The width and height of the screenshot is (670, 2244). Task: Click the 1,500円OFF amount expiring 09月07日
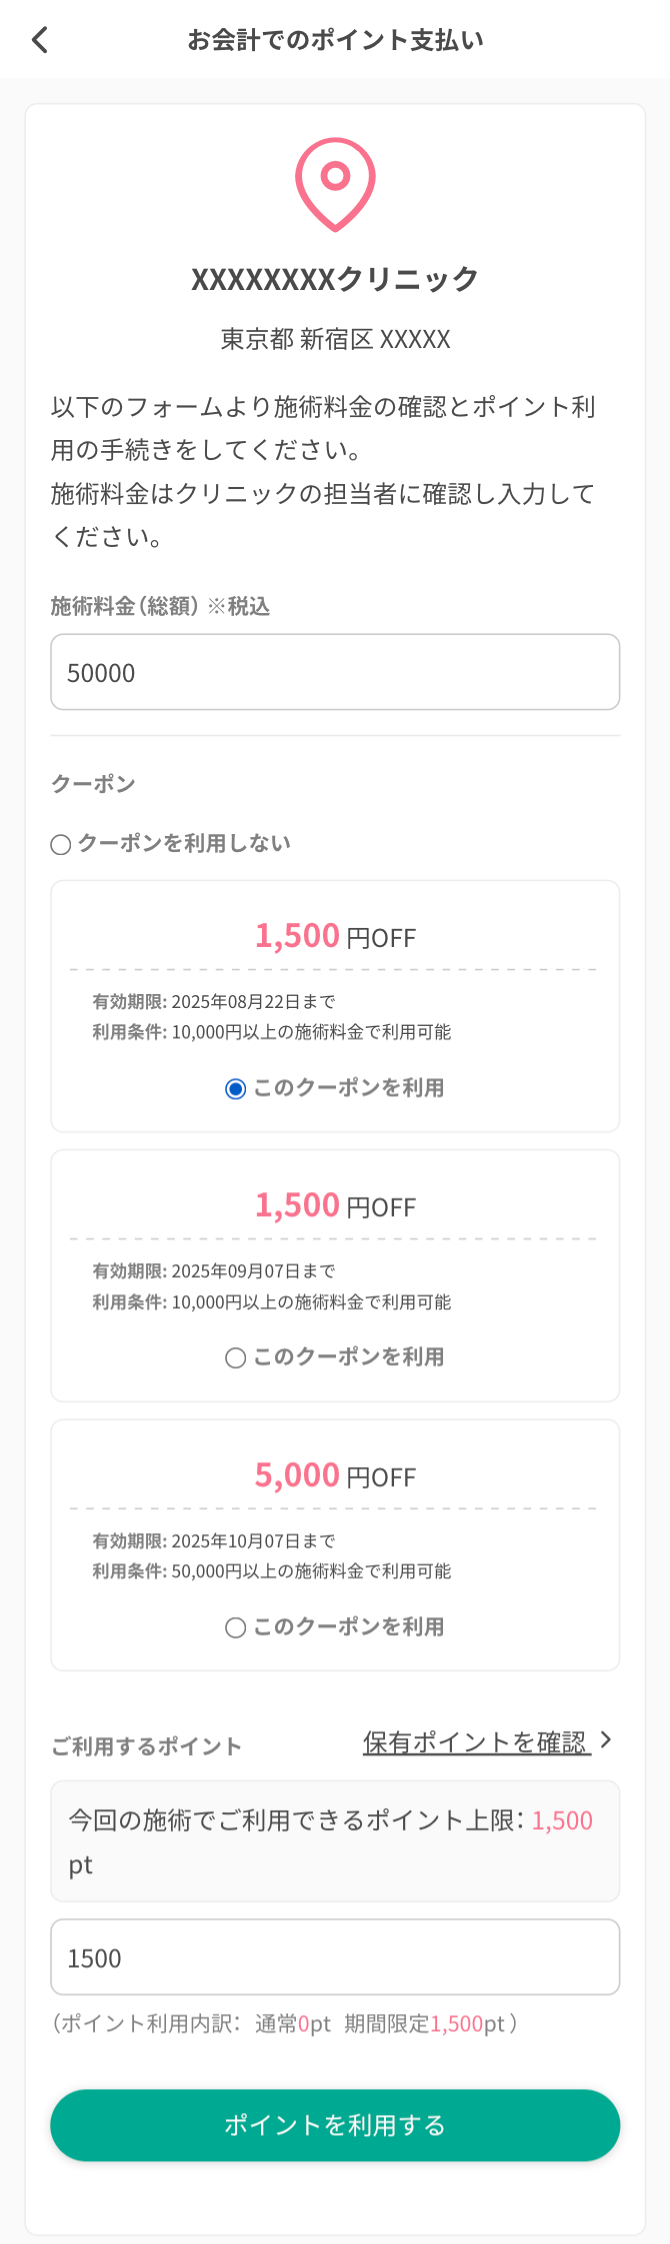(x=335, y=1206)
